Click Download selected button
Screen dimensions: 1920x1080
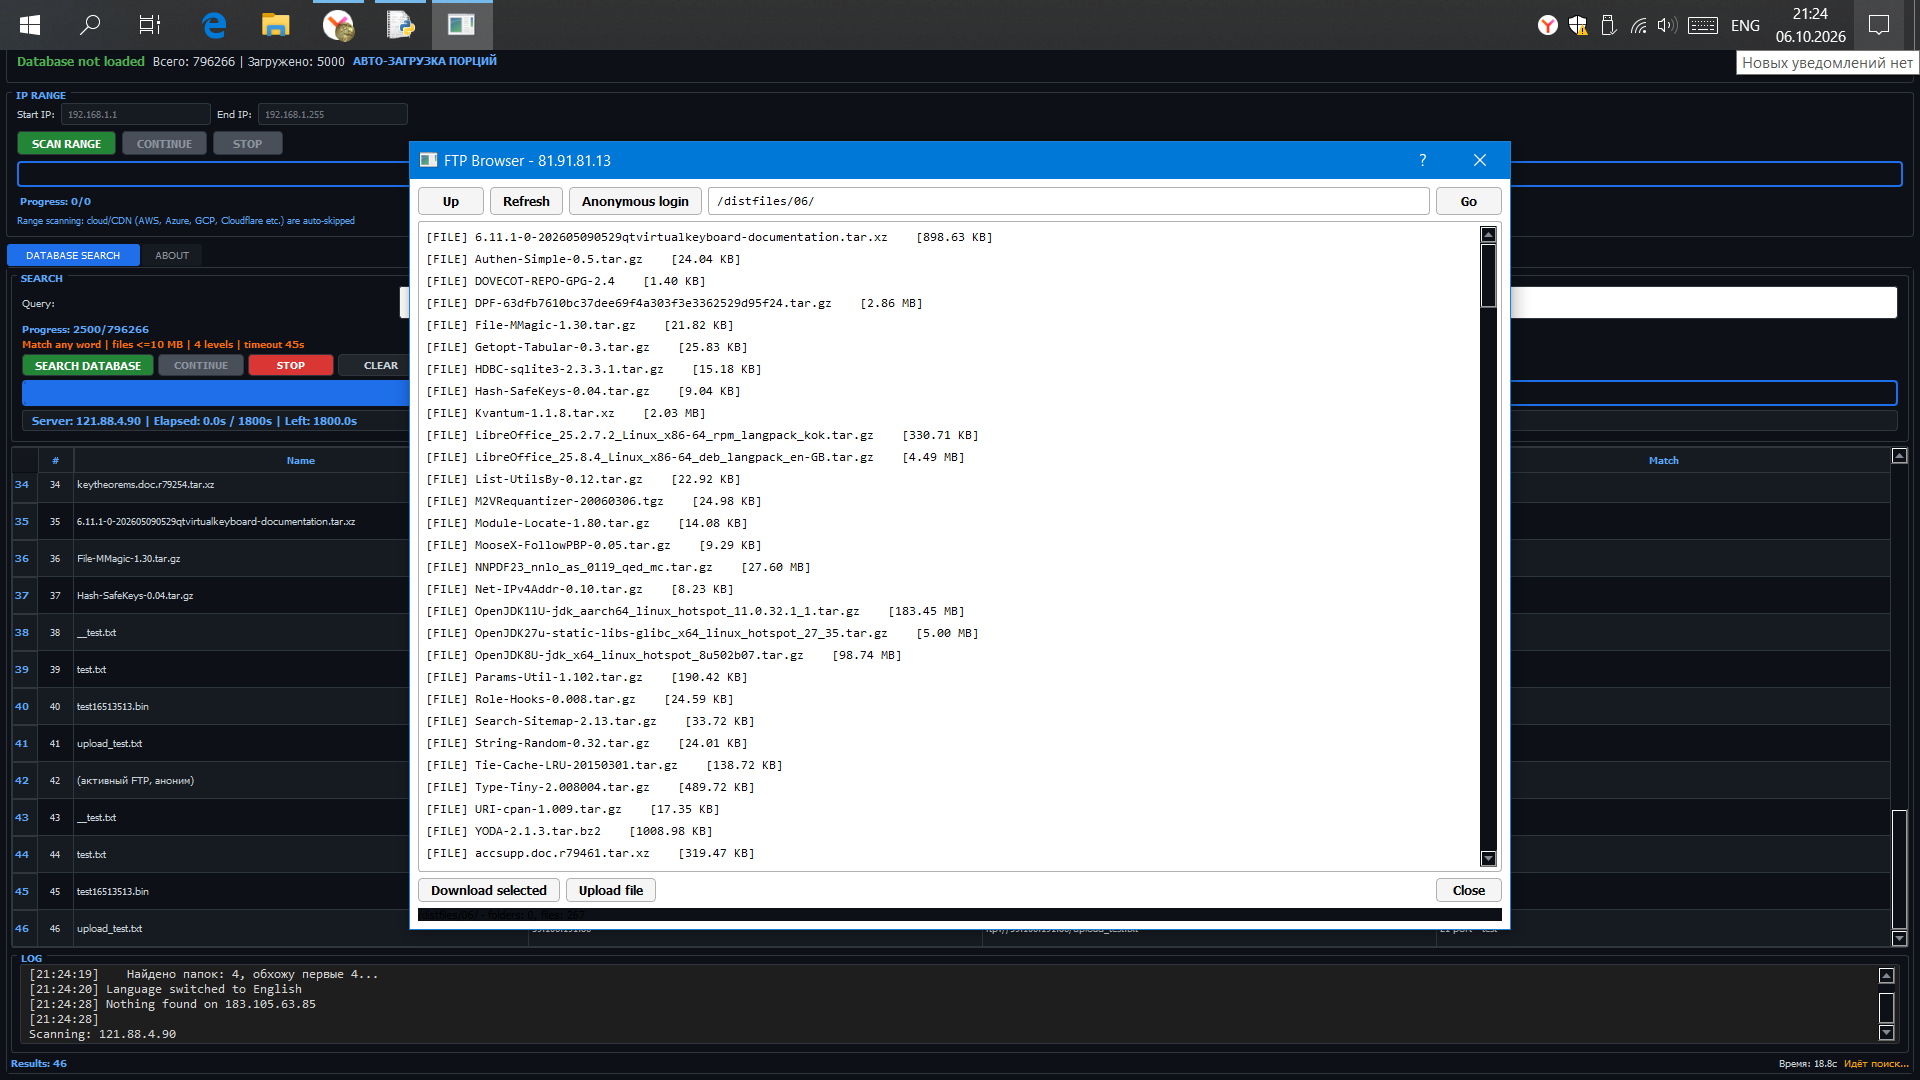489,890
